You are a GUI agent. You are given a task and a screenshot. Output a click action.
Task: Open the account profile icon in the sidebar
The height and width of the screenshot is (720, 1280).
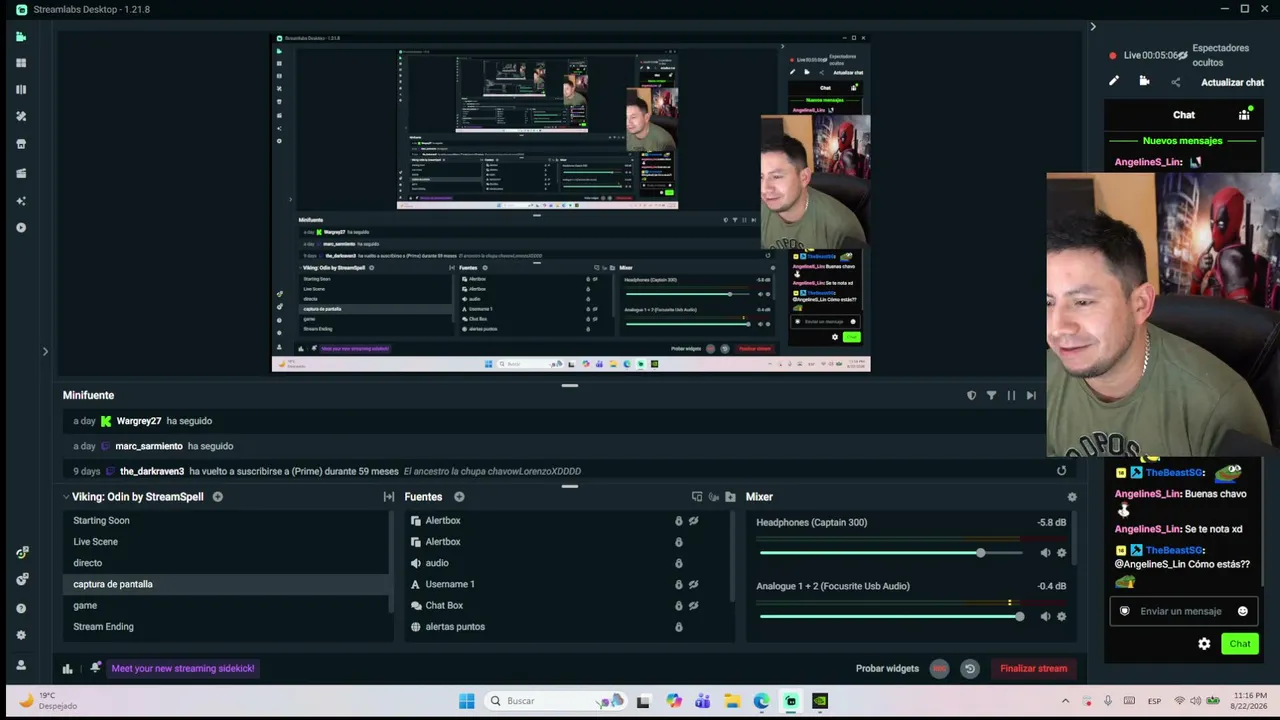pos(21,665)
